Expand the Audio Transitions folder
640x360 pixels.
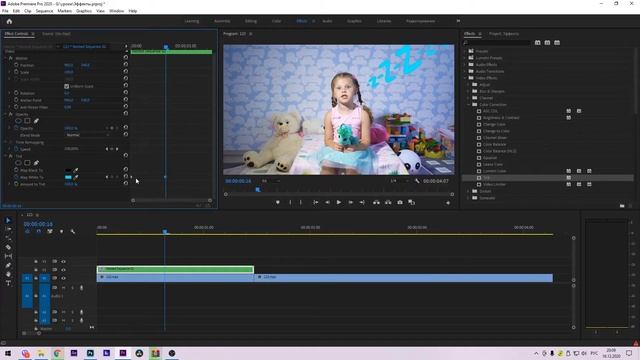click(465, 71)
